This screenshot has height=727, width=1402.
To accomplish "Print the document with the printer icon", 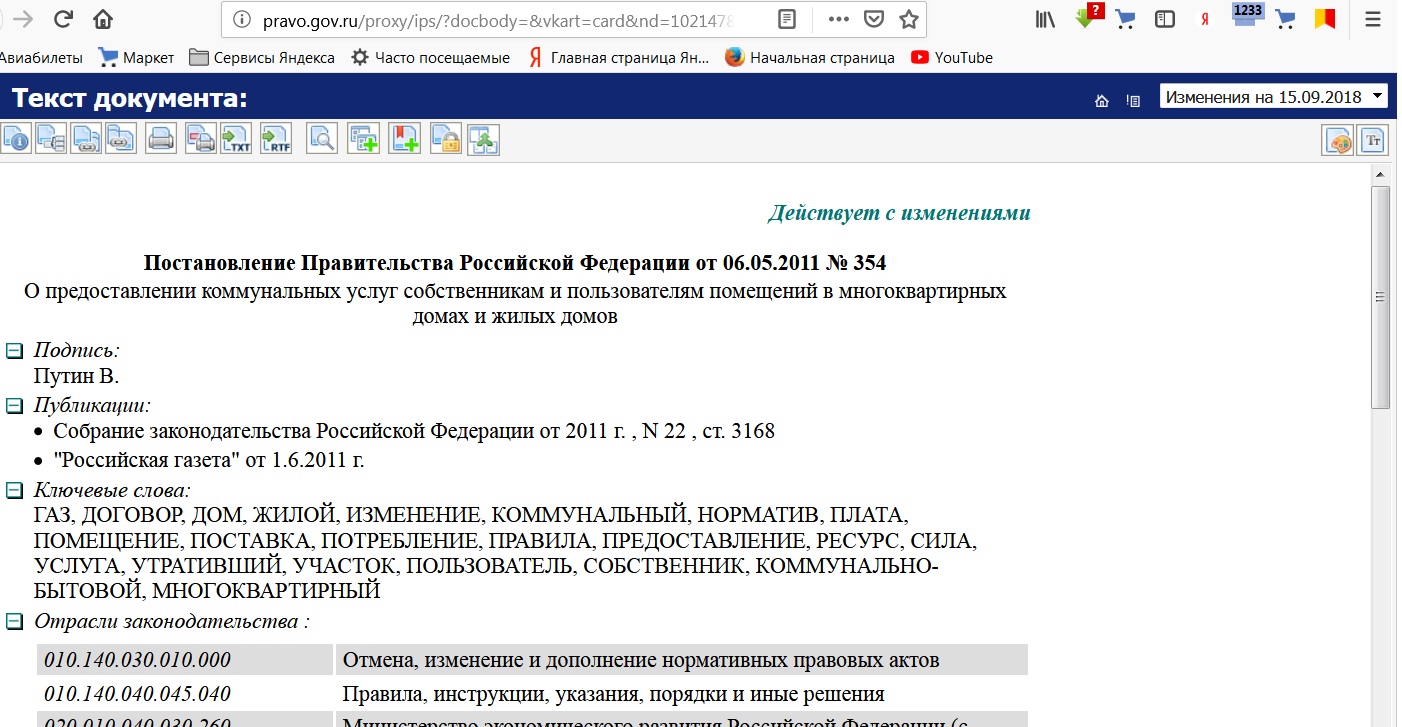I will point(160,139).
